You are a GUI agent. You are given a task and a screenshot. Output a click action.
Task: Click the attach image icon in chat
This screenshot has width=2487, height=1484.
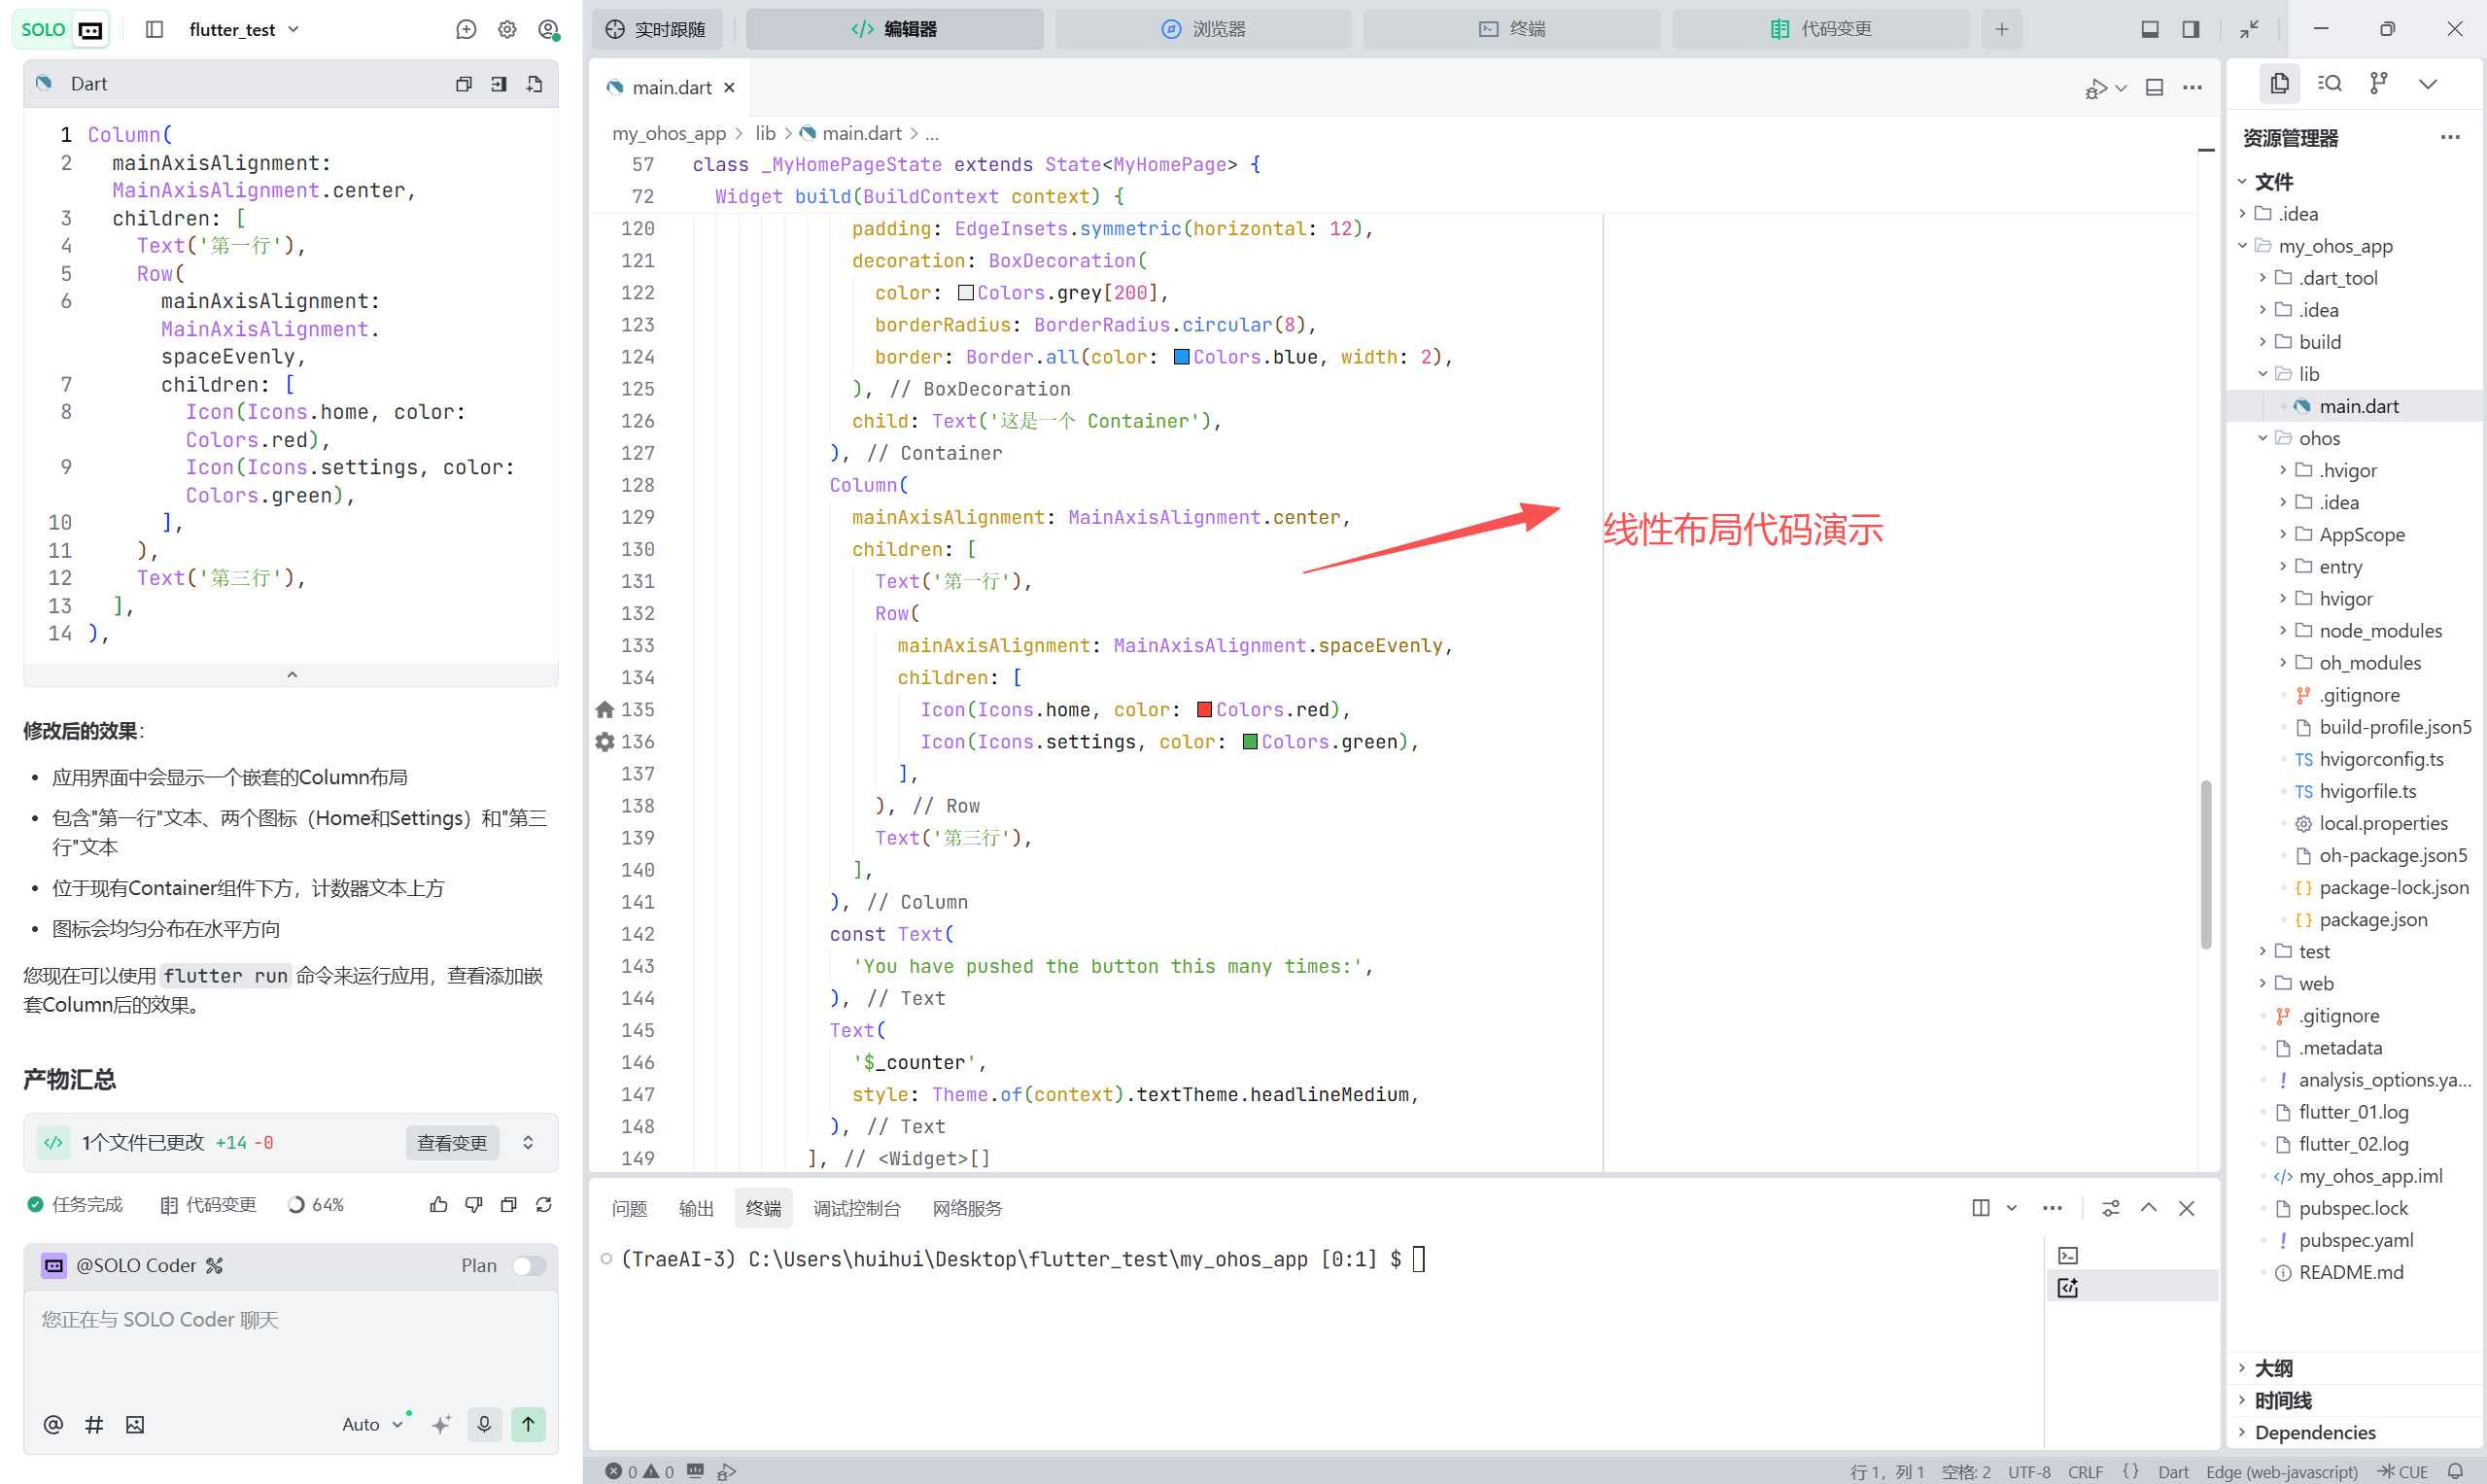(135, 1424)
